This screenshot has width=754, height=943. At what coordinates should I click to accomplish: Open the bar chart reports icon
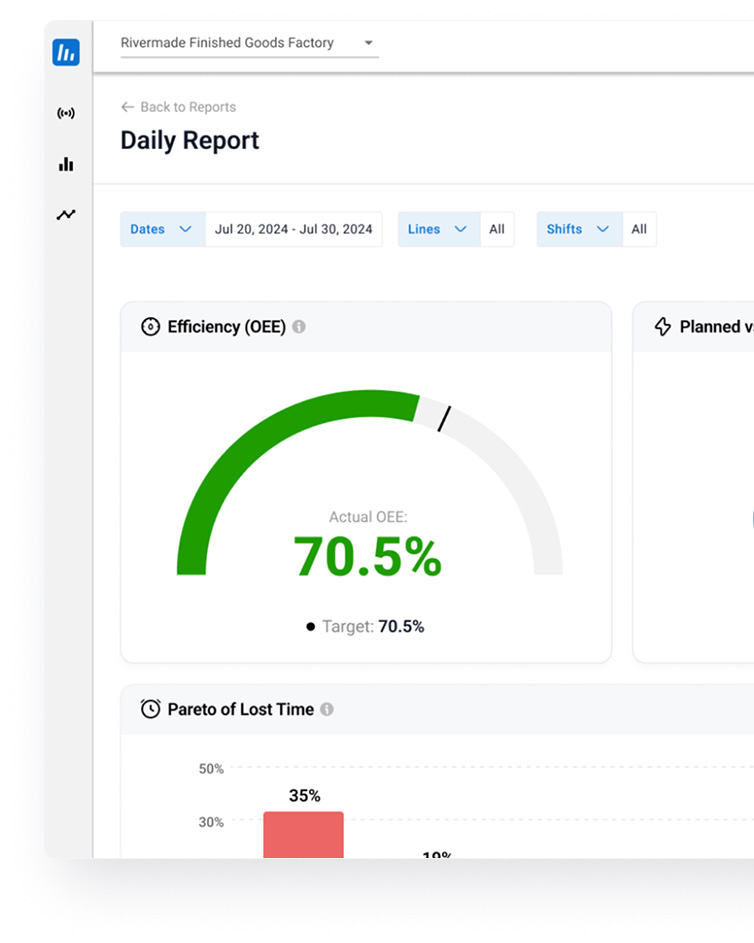click(x=66, y=164)
